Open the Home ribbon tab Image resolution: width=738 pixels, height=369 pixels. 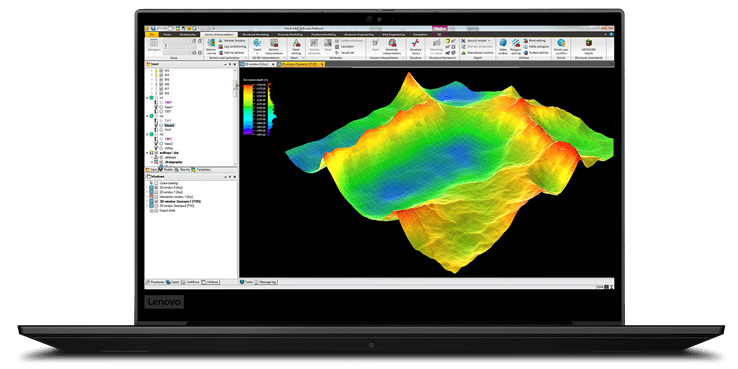167,34
